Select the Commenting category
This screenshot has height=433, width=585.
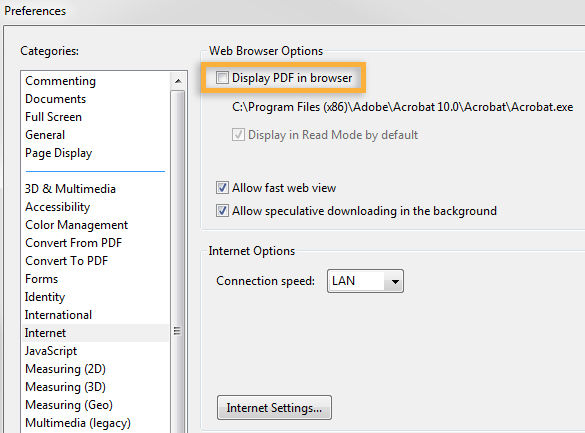coord(60,81)
